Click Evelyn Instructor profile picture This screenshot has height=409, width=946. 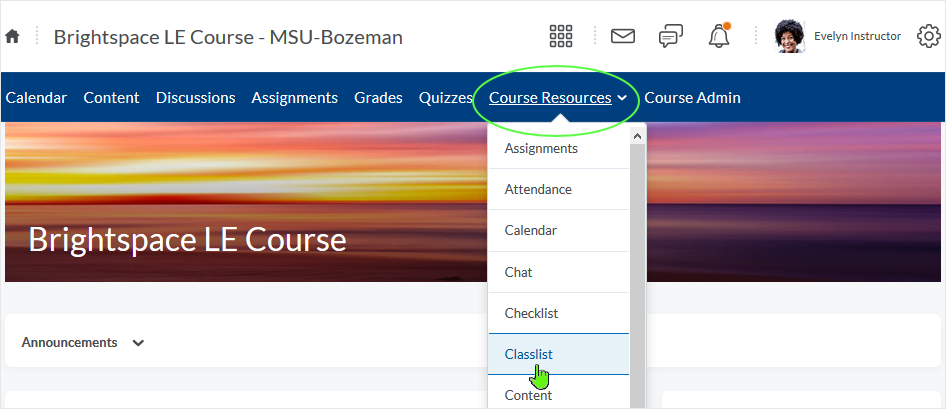(x=790, y=36)
